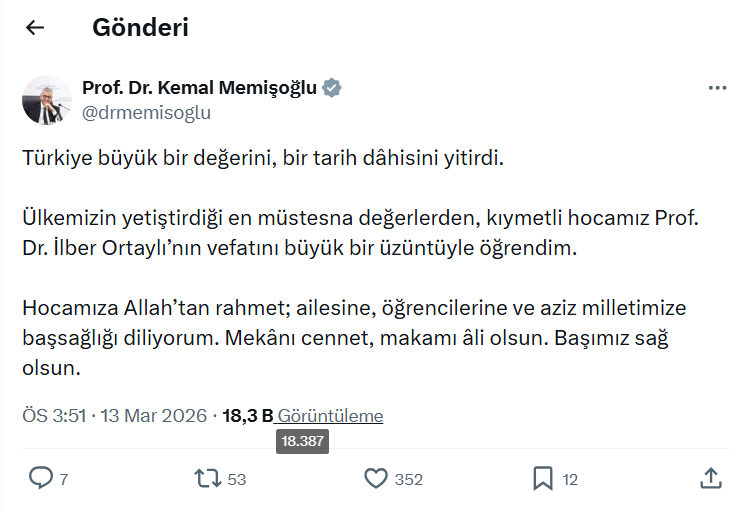Go back using the left arrow

point(35,28)
